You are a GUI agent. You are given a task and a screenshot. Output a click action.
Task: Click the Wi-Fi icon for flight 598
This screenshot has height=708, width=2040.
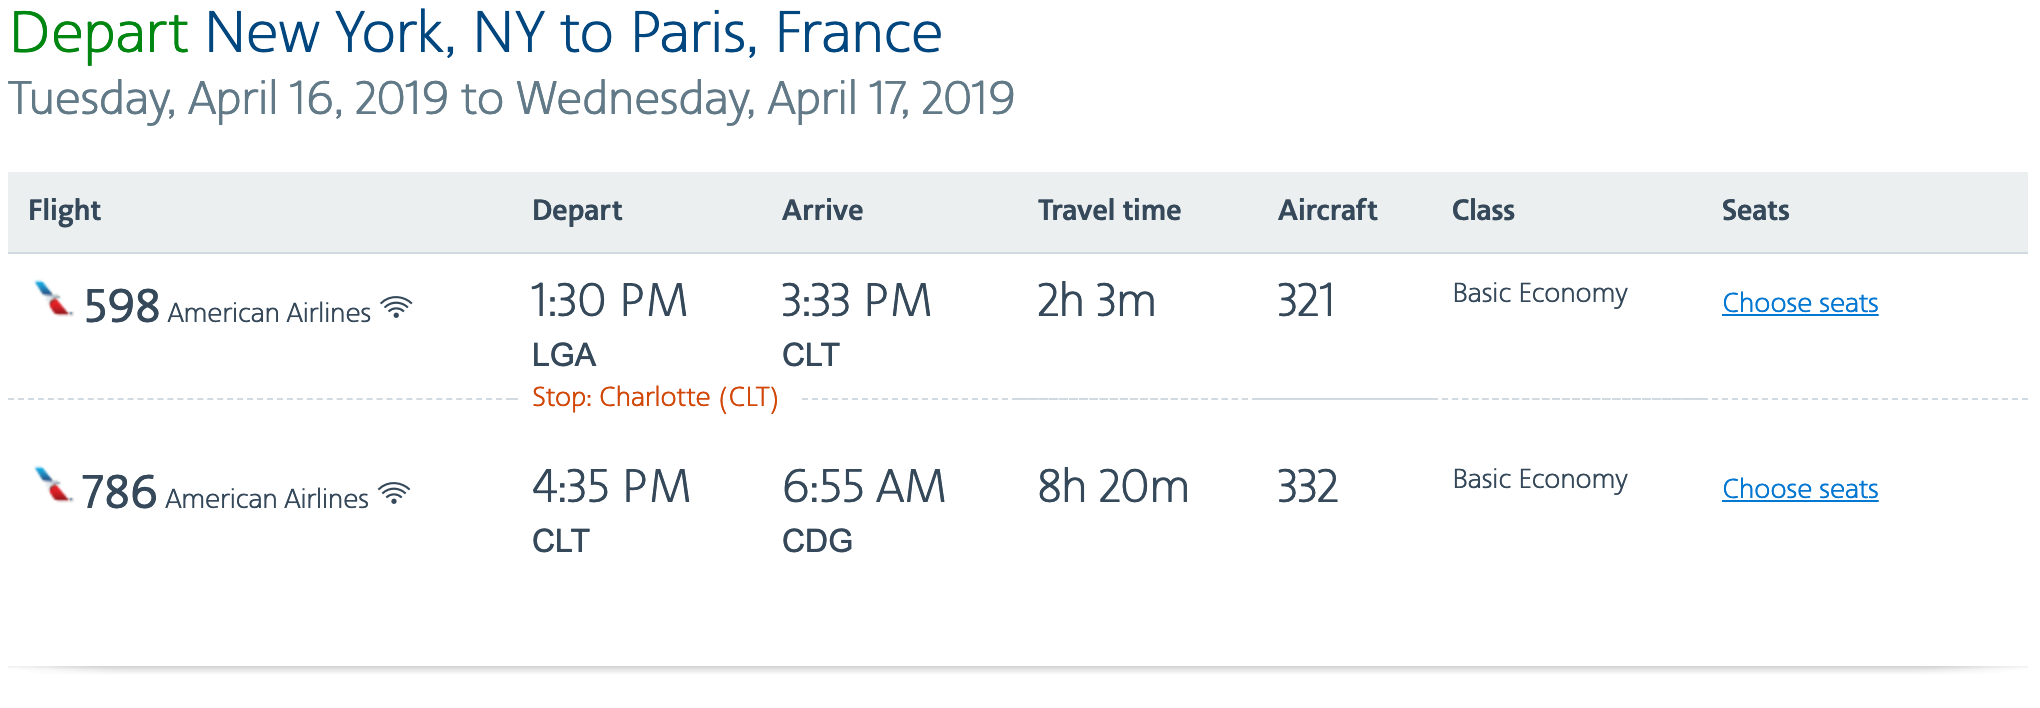397,307
